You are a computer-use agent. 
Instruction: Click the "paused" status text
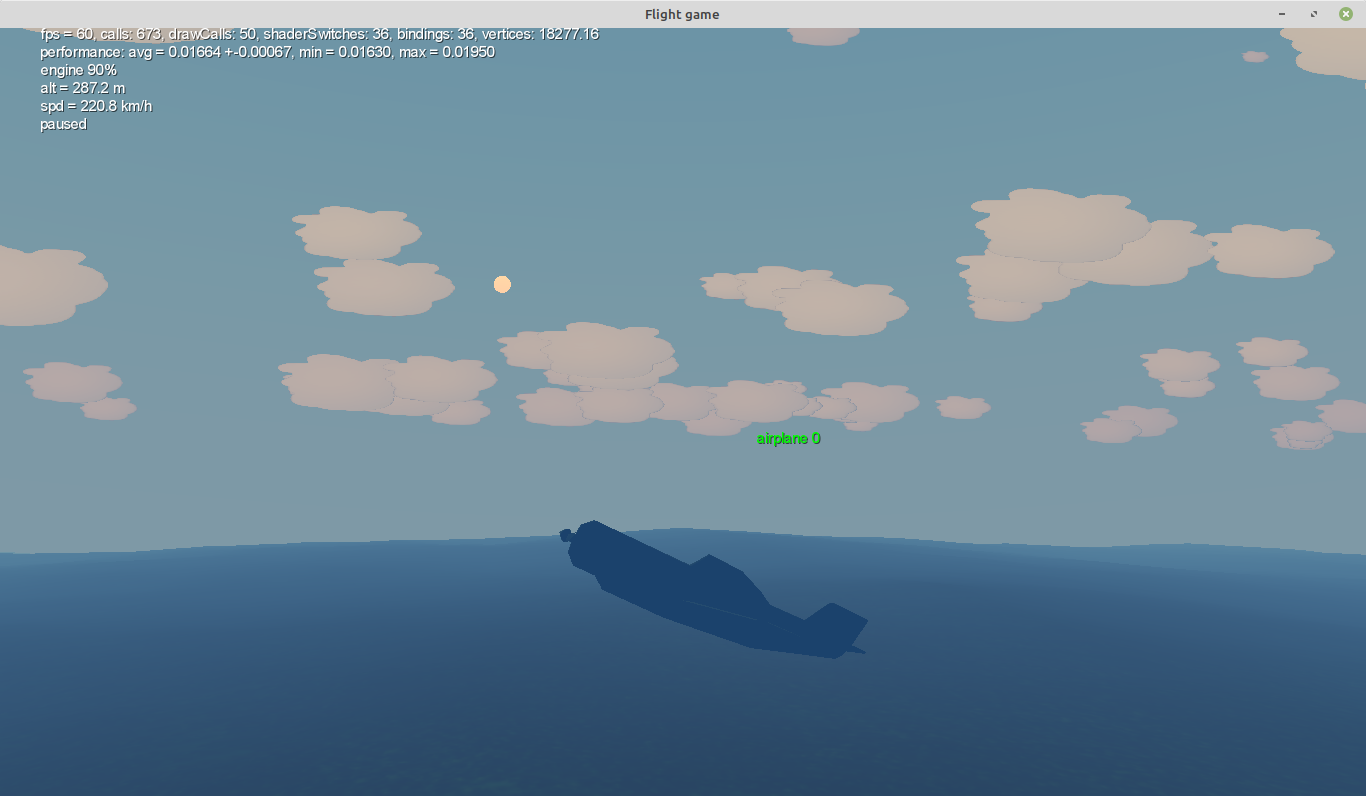63,124
